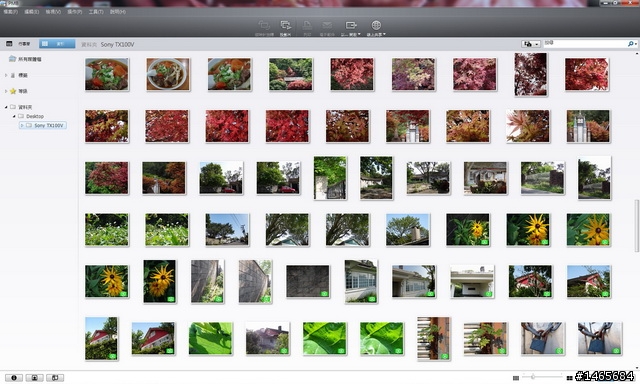Click the calendar view icon

click(x=9, y=44)
